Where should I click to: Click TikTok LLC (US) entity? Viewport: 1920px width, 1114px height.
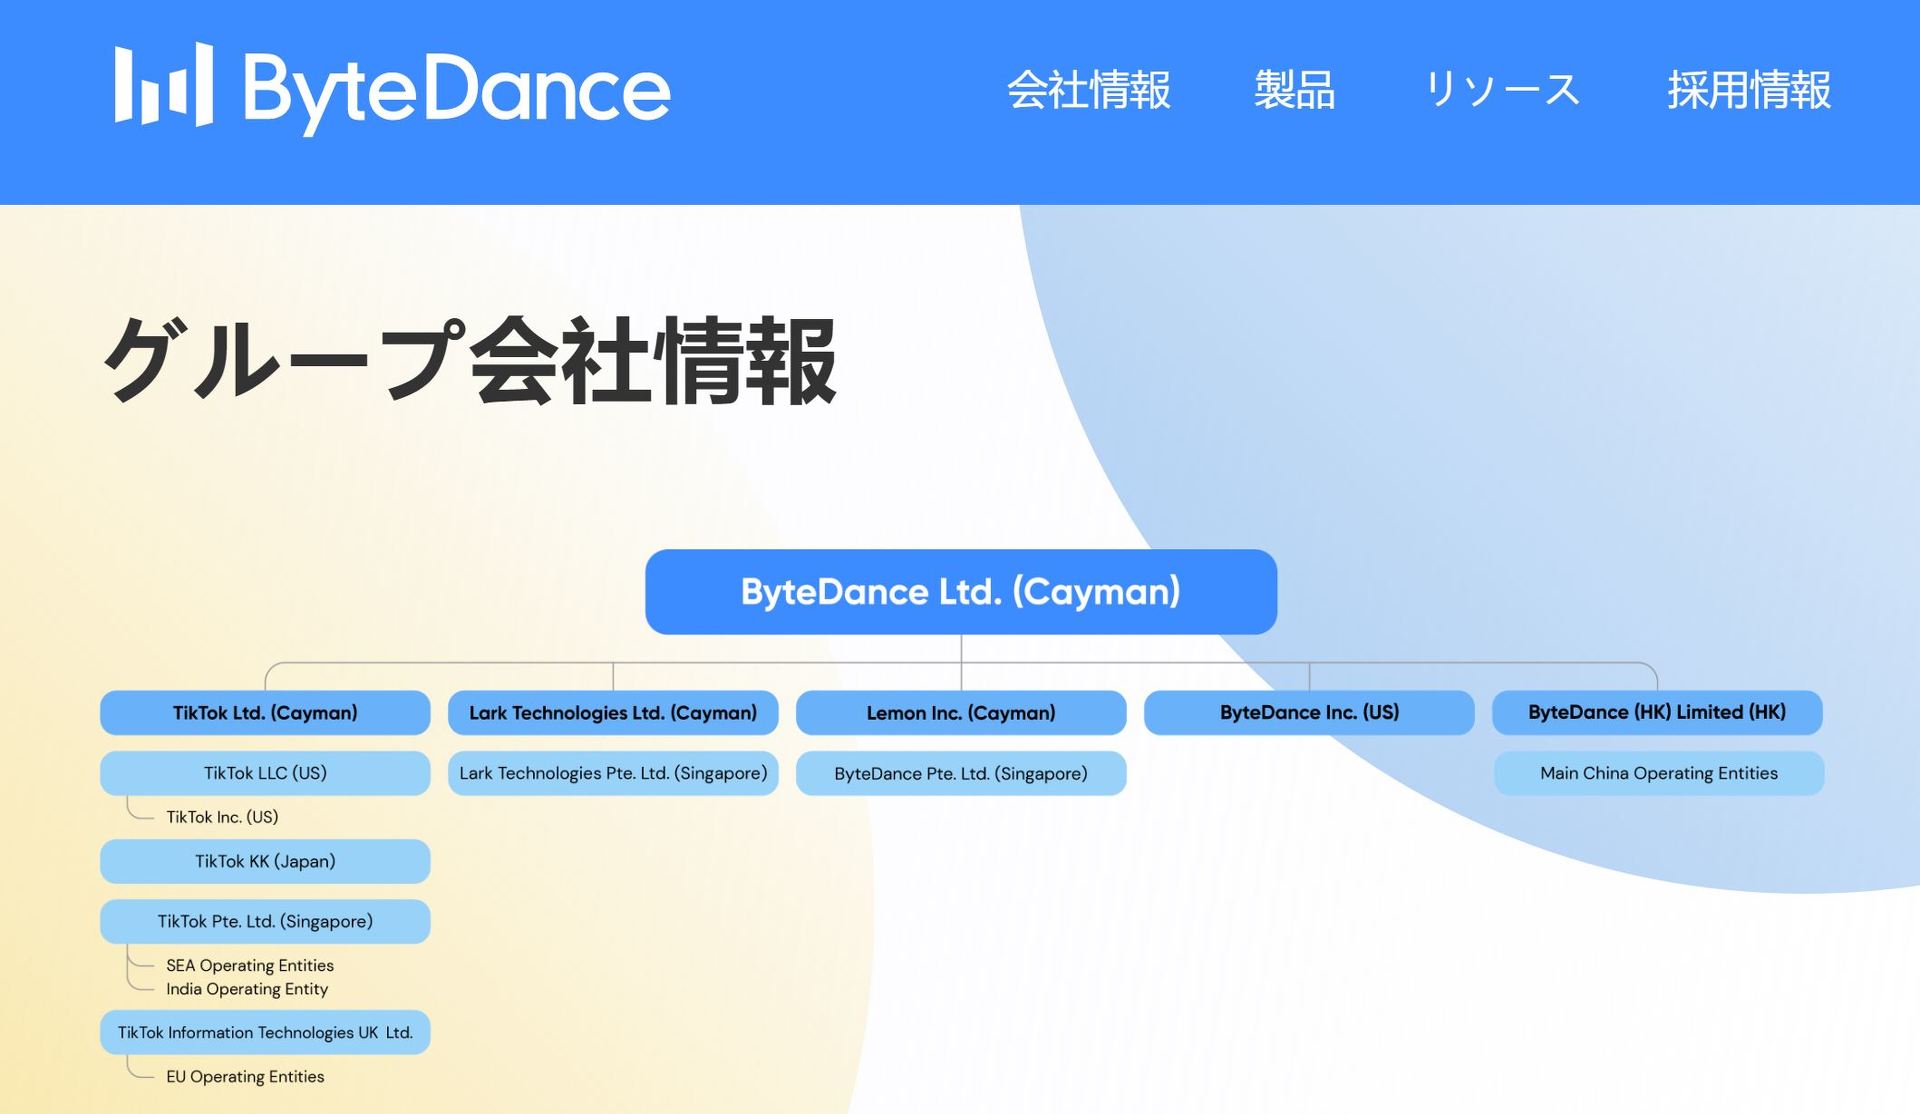click(265, 773)
